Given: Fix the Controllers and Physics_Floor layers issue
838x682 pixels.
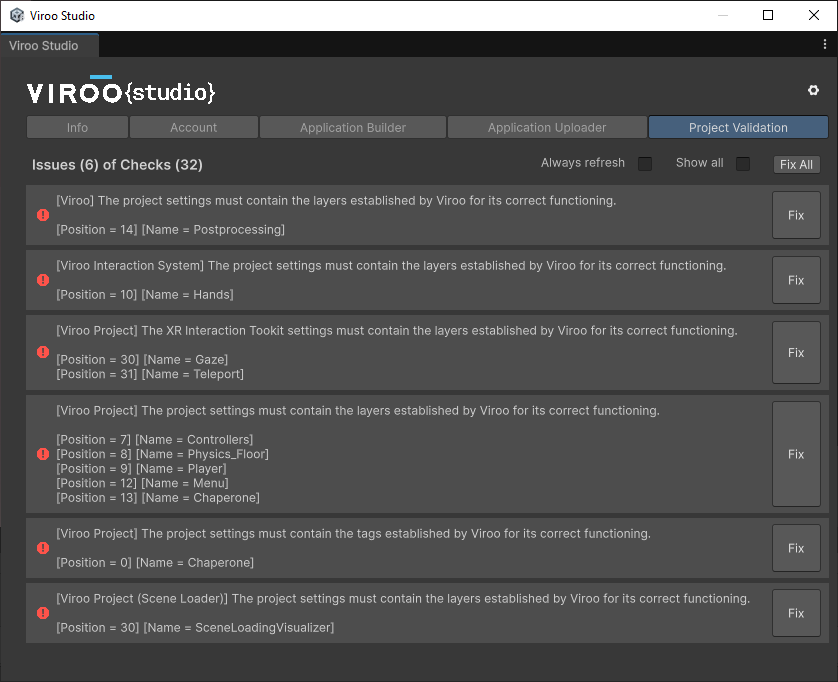Looking at the screenshot, I should coord(796,454).
